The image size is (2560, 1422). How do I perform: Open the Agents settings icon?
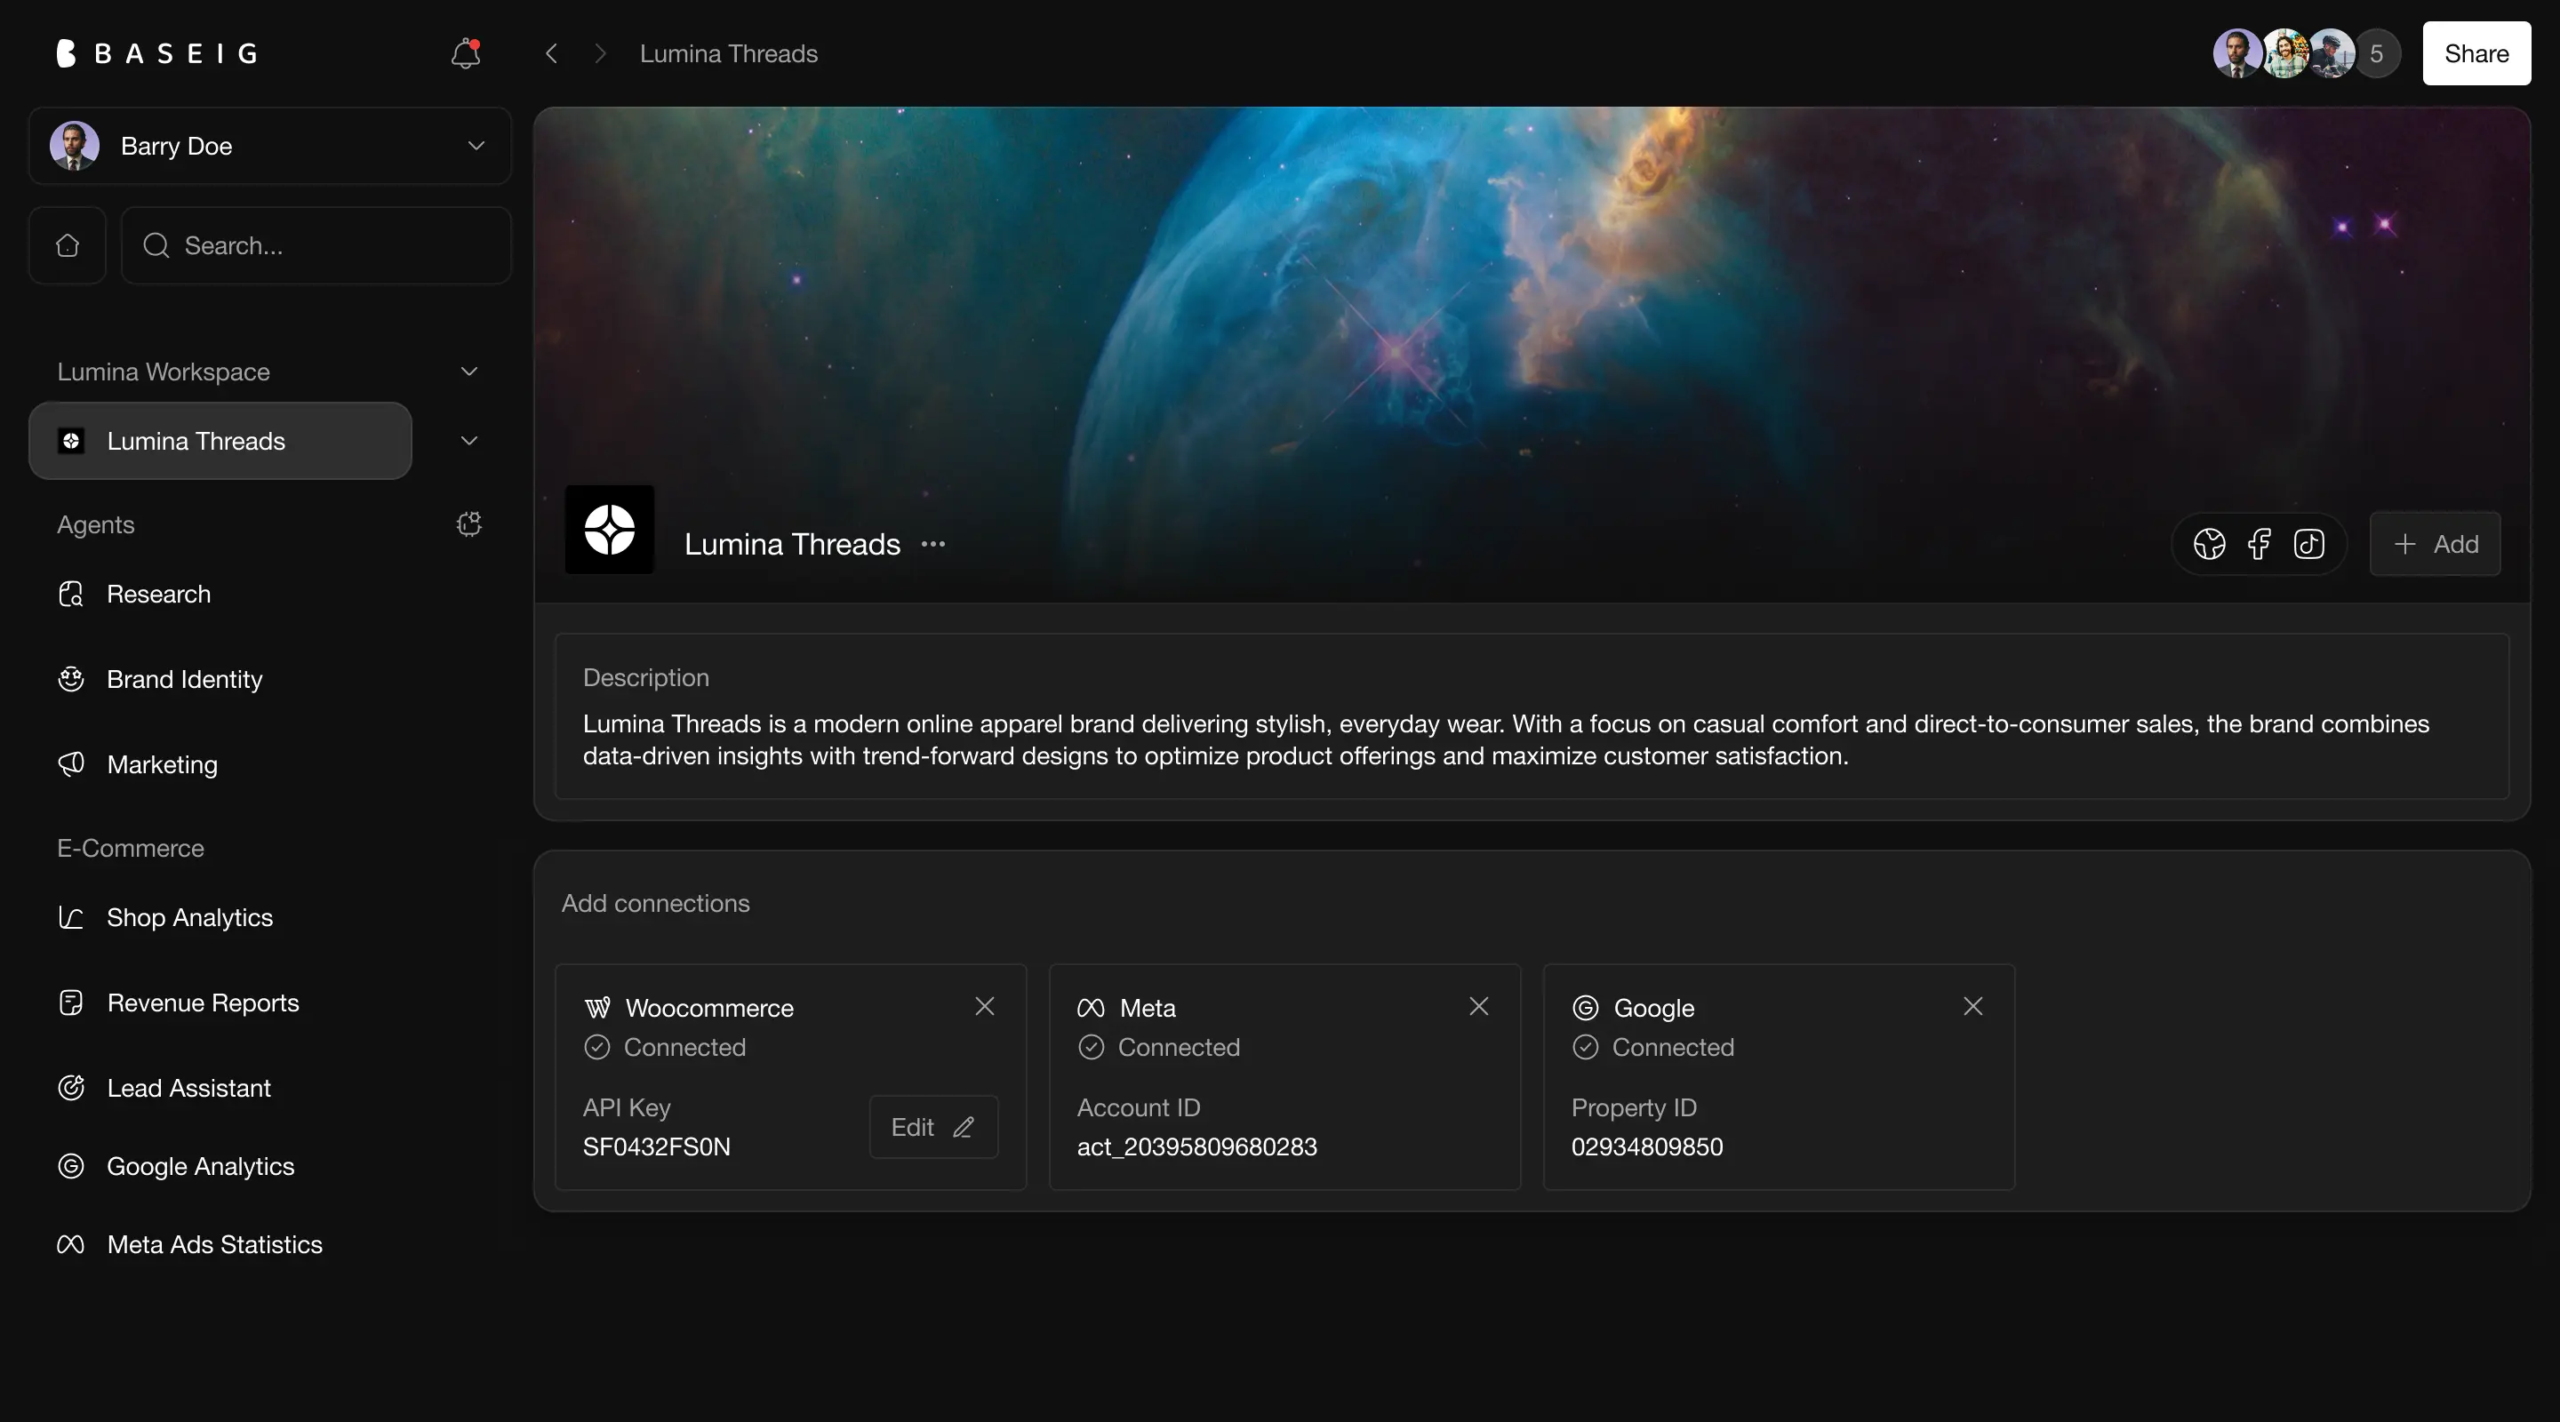pos(469,524)
